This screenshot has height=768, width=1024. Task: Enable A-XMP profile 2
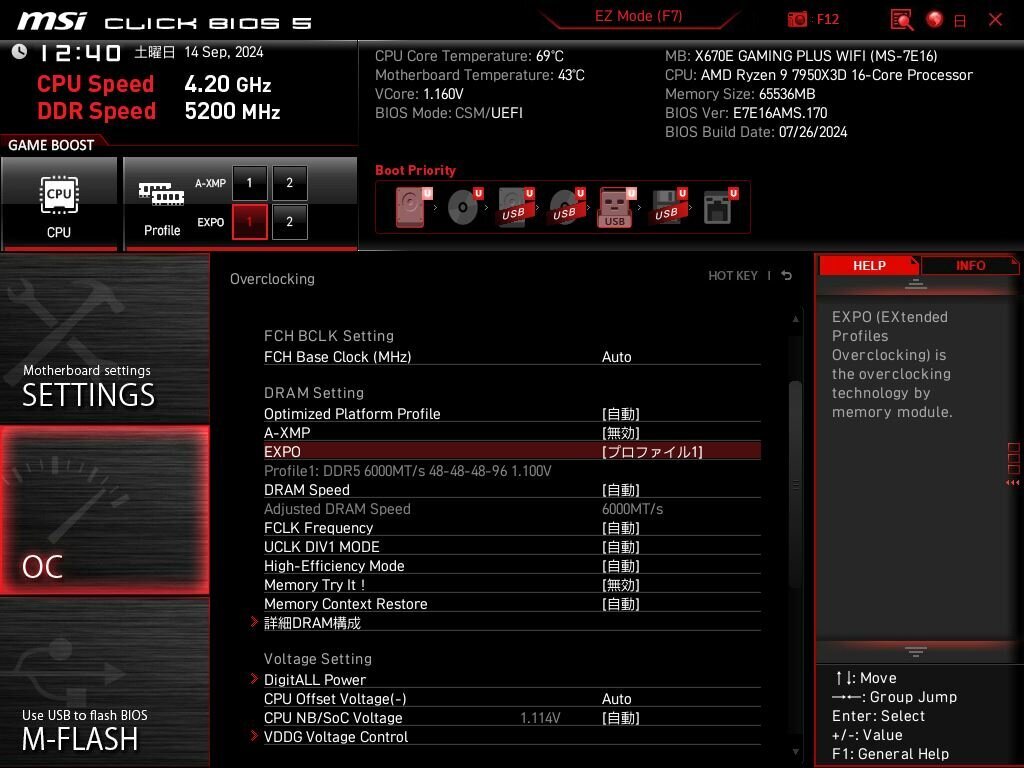[289, 183]
